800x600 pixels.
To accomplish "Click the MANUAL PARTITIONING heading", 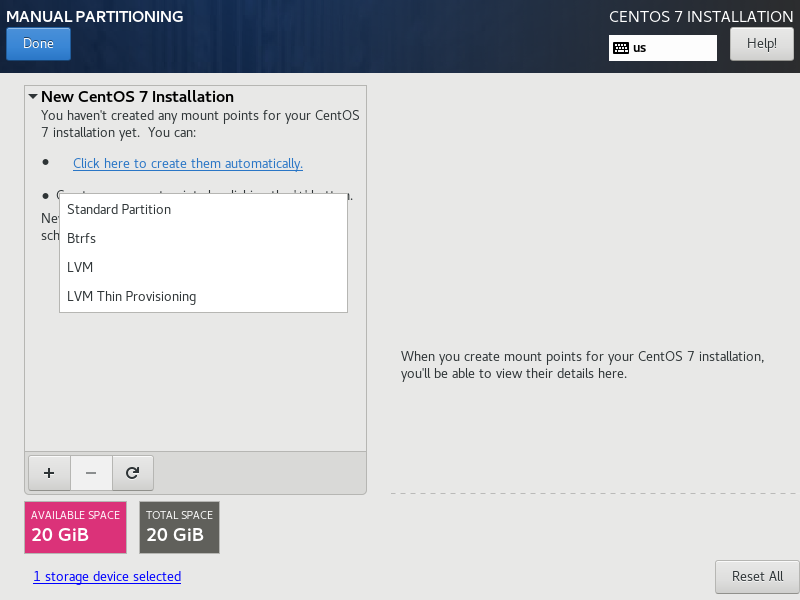I will [95, 16].
